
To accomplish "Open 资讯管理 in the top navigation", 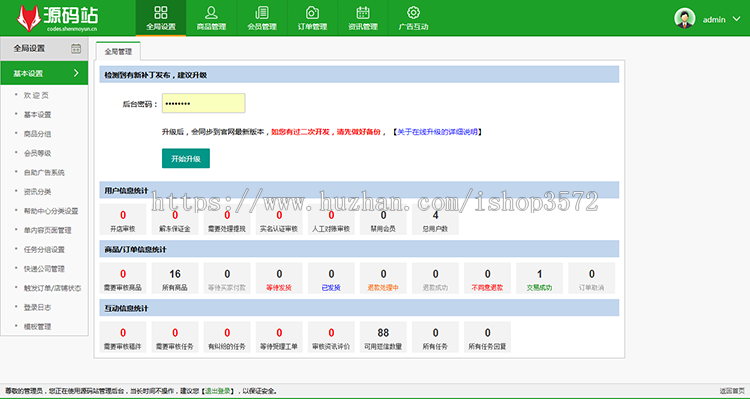I will (x=363, y=18).
